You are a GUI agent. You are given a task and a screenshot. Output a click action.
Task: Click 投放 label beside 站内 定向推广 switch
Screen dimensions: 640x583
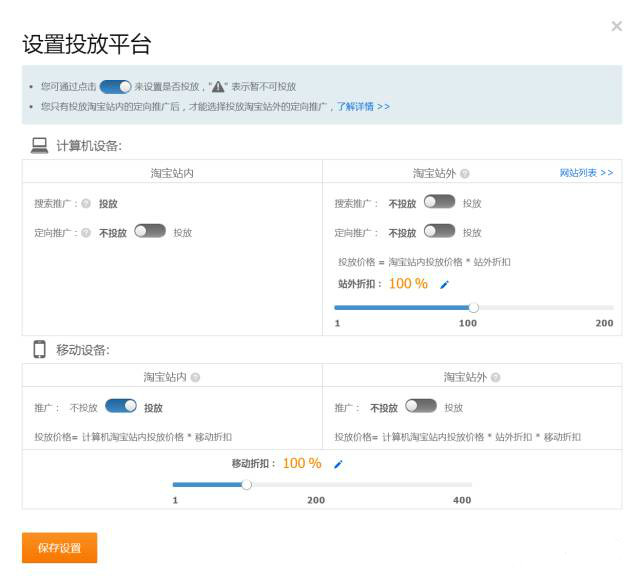pyautogui.click(x=183, y=233)
